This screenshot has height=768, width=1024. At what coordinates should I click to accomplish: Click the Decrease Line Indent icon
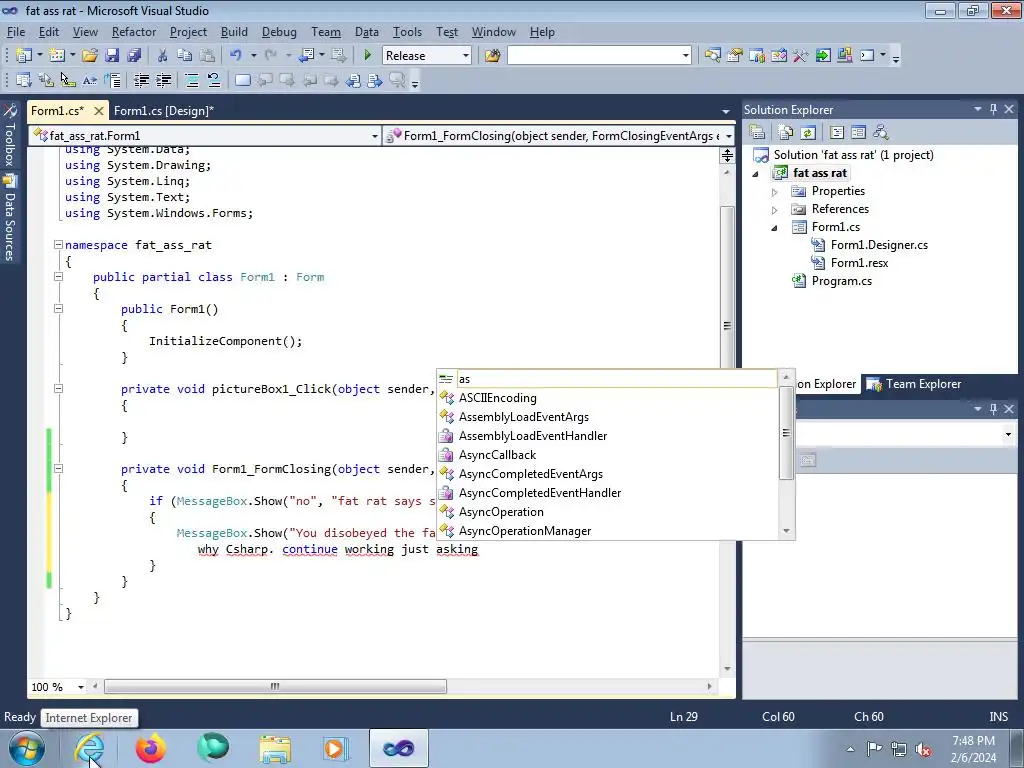(x=142, y=80)
